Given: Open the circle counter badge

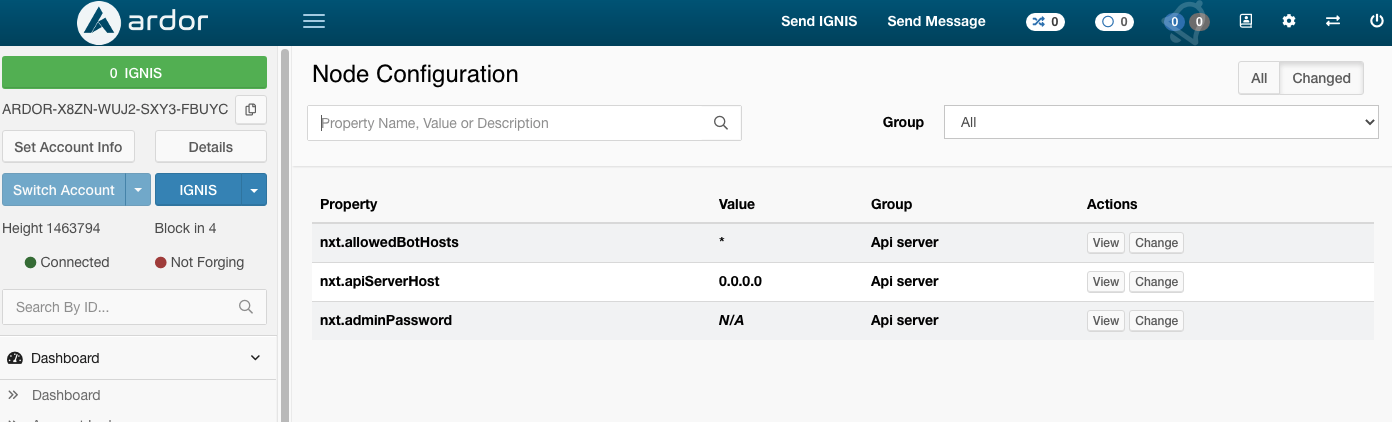Looking at the screenshot, I should coord(1114,21).
